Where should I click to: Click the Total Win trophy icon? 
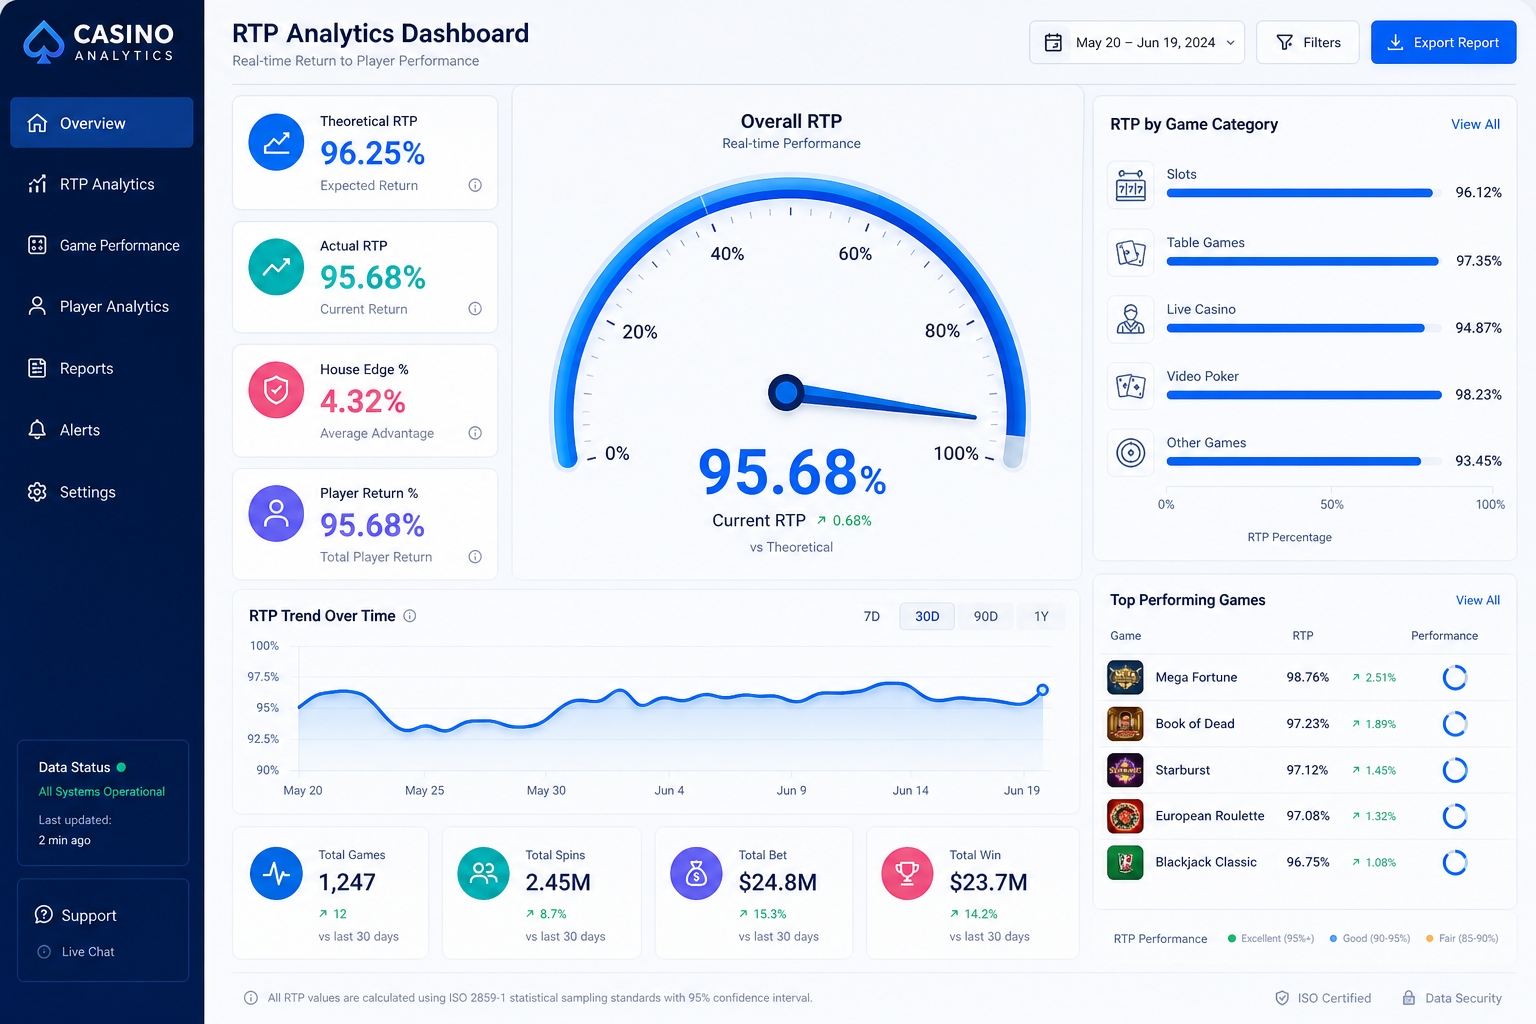pyautogui.click(x=907, y=873)
